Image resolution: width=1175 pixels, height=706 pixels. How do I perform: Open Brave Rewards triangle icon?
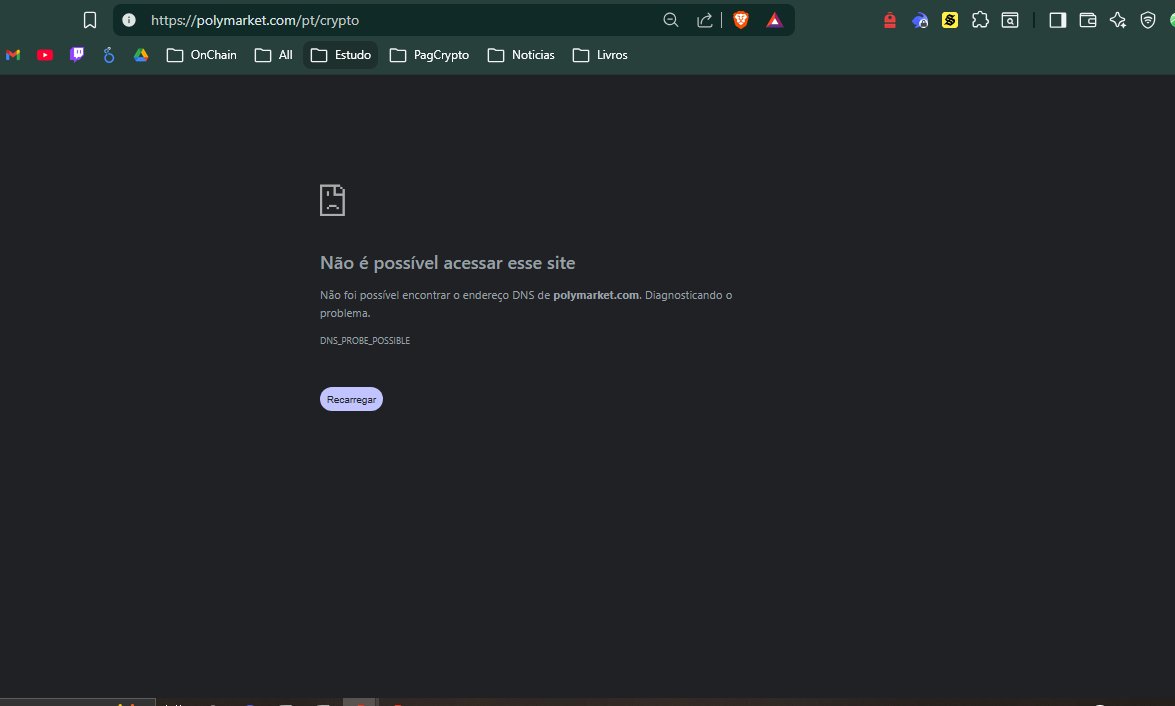pyautogui.click(x=774, y=20)
